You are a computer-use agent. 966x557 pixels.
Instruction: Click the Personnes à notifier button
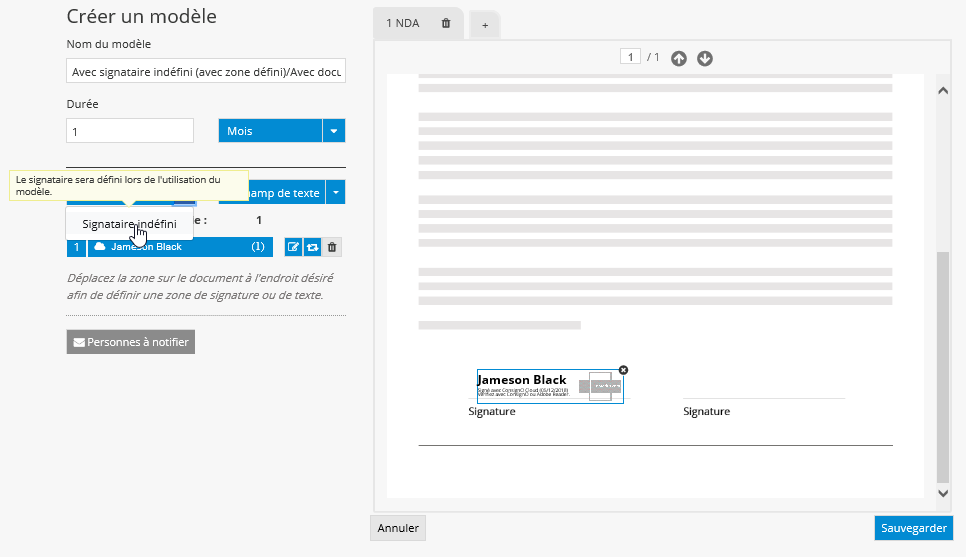pos(130,342)
